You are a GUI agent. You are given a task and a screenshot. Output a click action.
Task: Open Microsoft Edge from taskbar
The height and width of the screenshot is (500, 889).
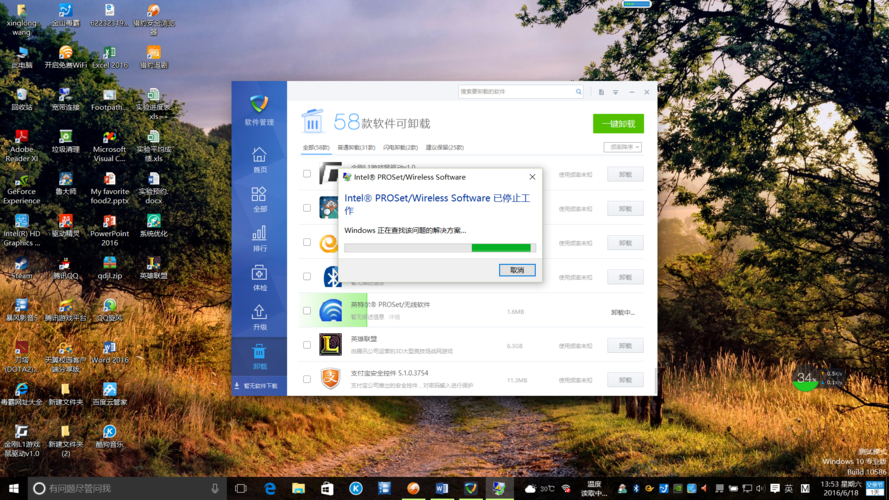[x=270, y=488]
